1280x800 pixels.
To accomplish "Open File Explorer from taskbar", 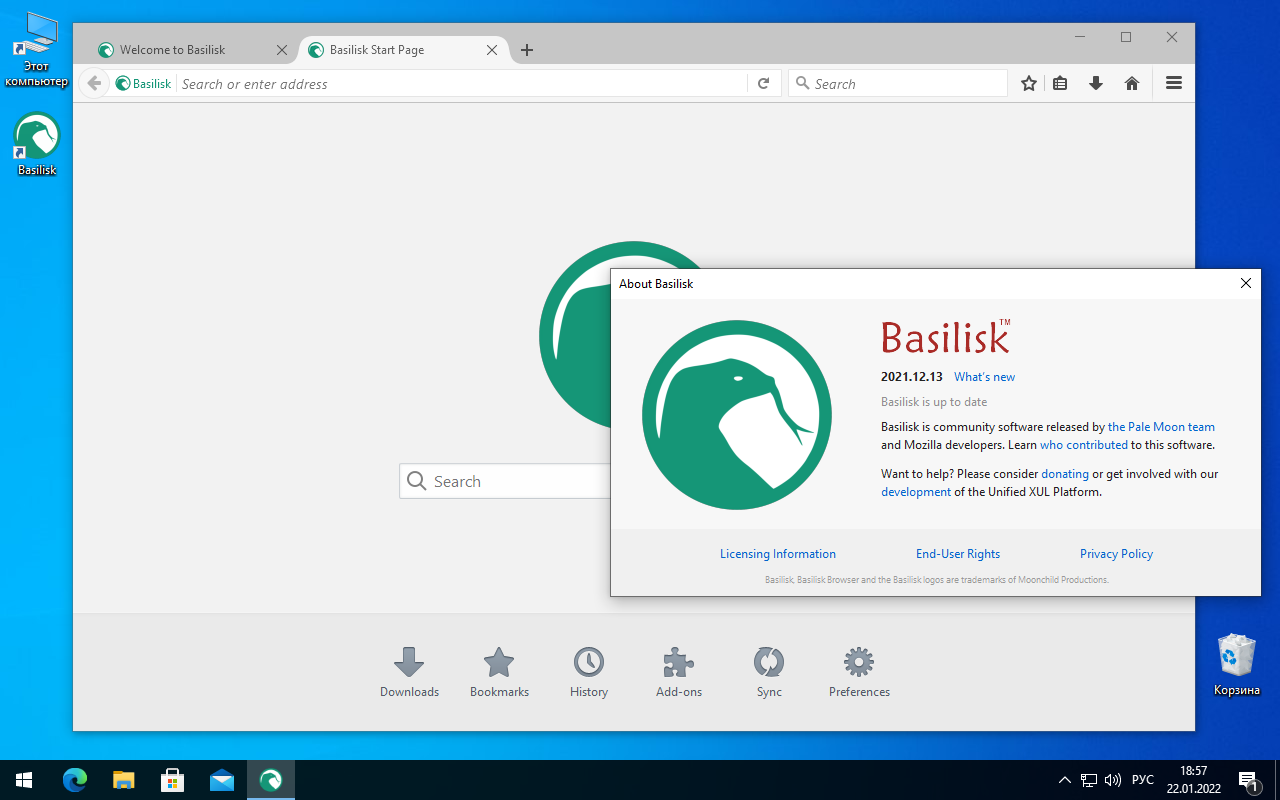I will [123, 780].
